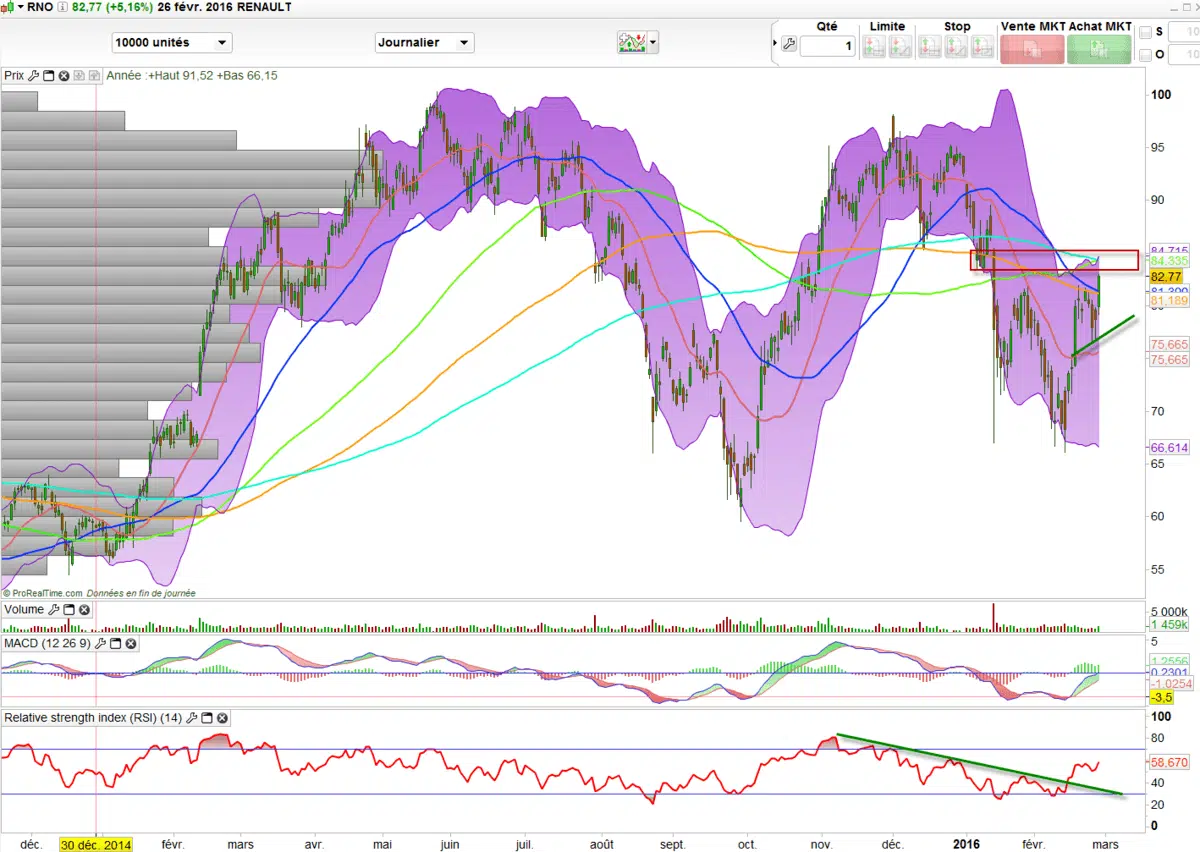This screenshot has height=852, width=1200.
Task: Click the third Stop order icon
Action: click(x=982, y=46)
